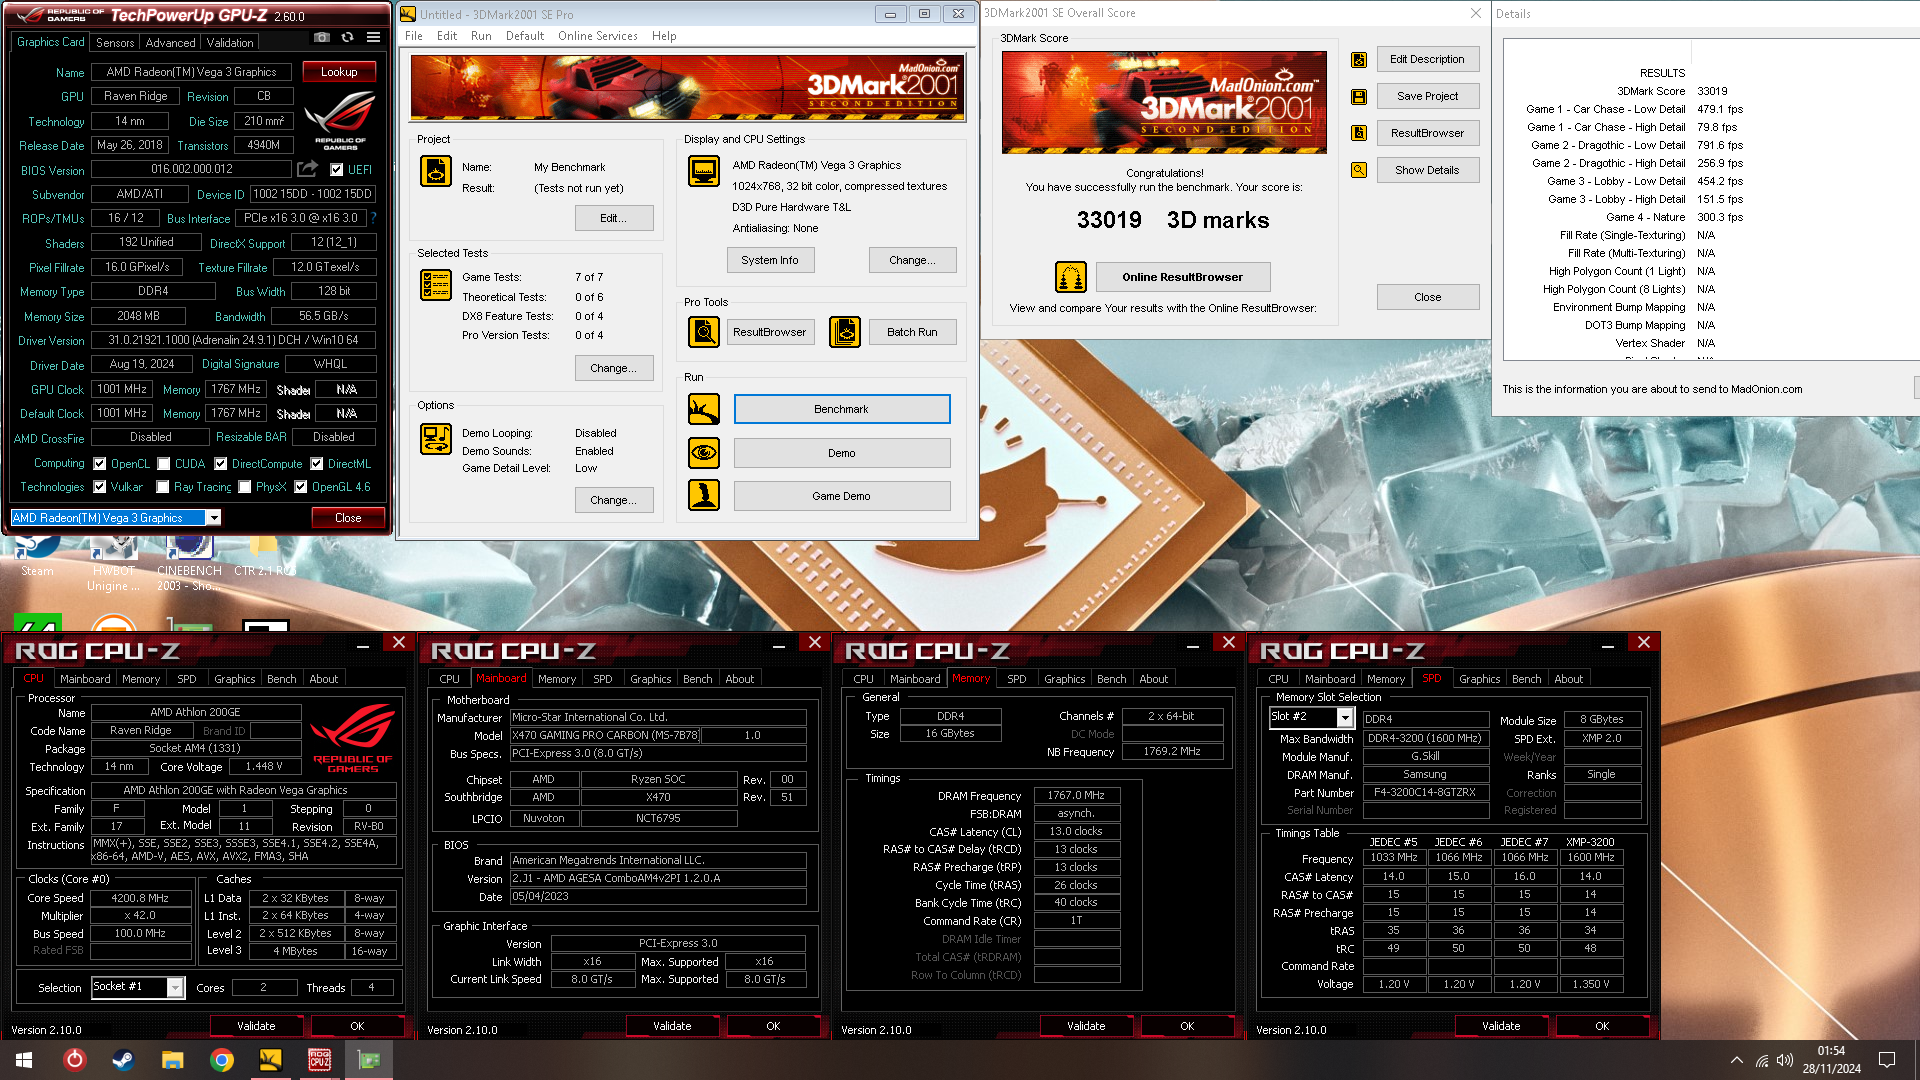Toggle the DirectCompute checkbox
This screenshot has height=1080, width=1920.
[x=221, y=464]
